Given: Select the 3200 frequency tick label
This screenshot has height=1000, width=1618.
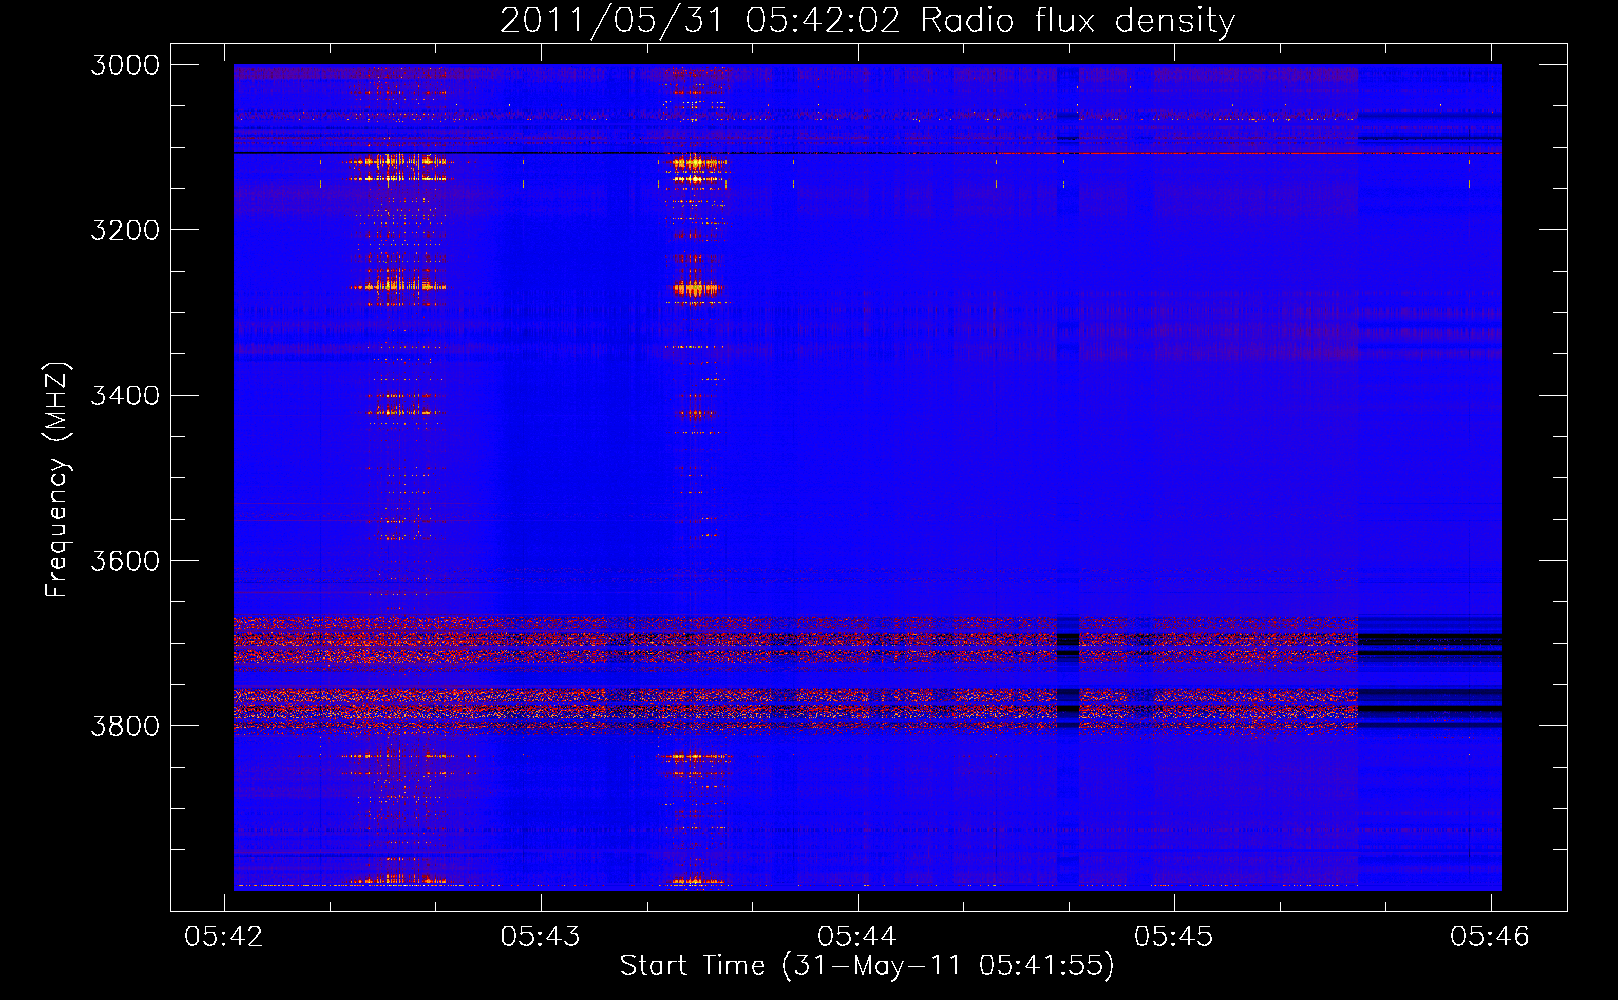Looking at the screenshot, I should (x=125, y=230).
